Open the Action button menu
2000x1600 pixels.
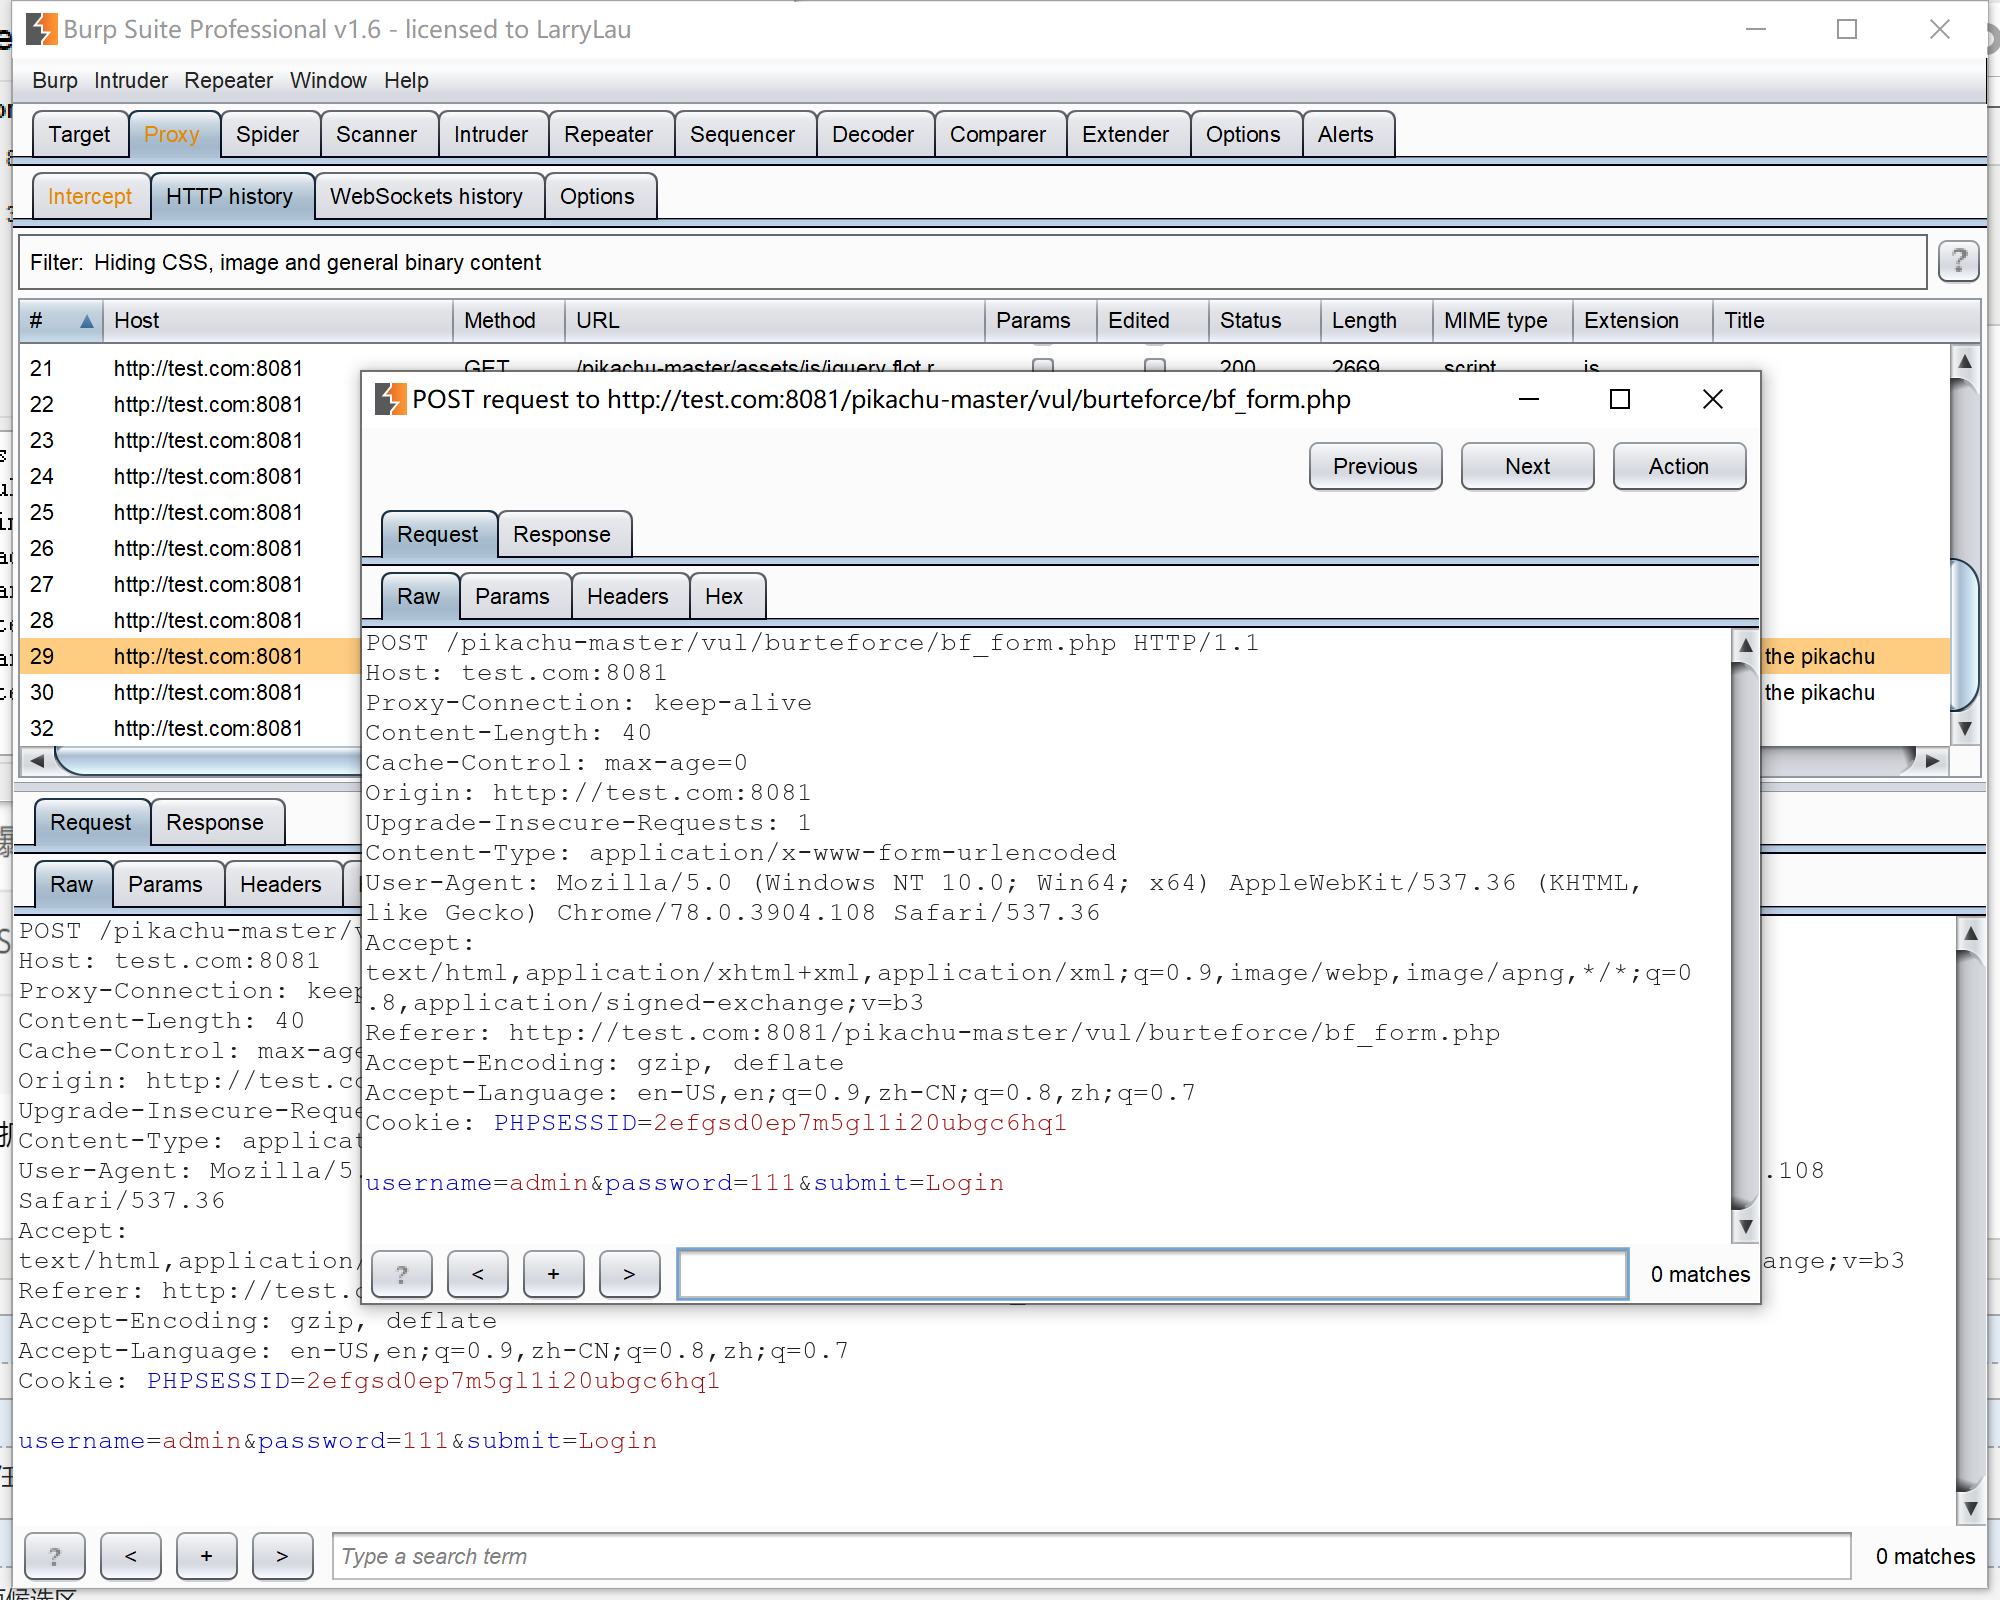pos(1678,466)
